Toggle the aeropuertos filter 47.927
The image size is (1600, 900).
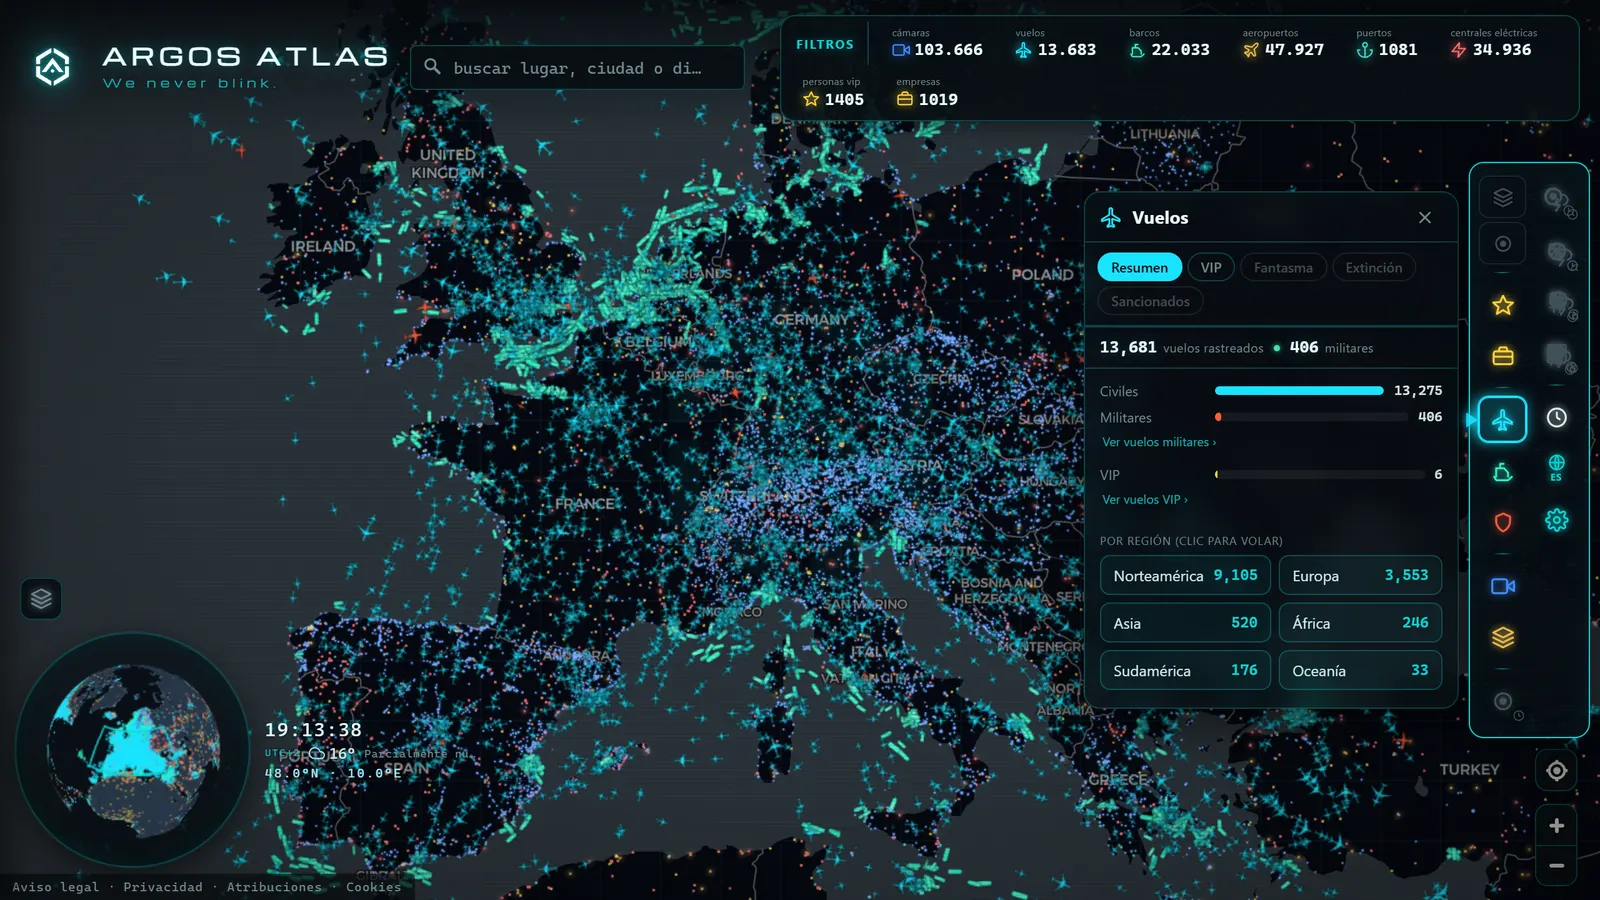[x=1283, y=43]
